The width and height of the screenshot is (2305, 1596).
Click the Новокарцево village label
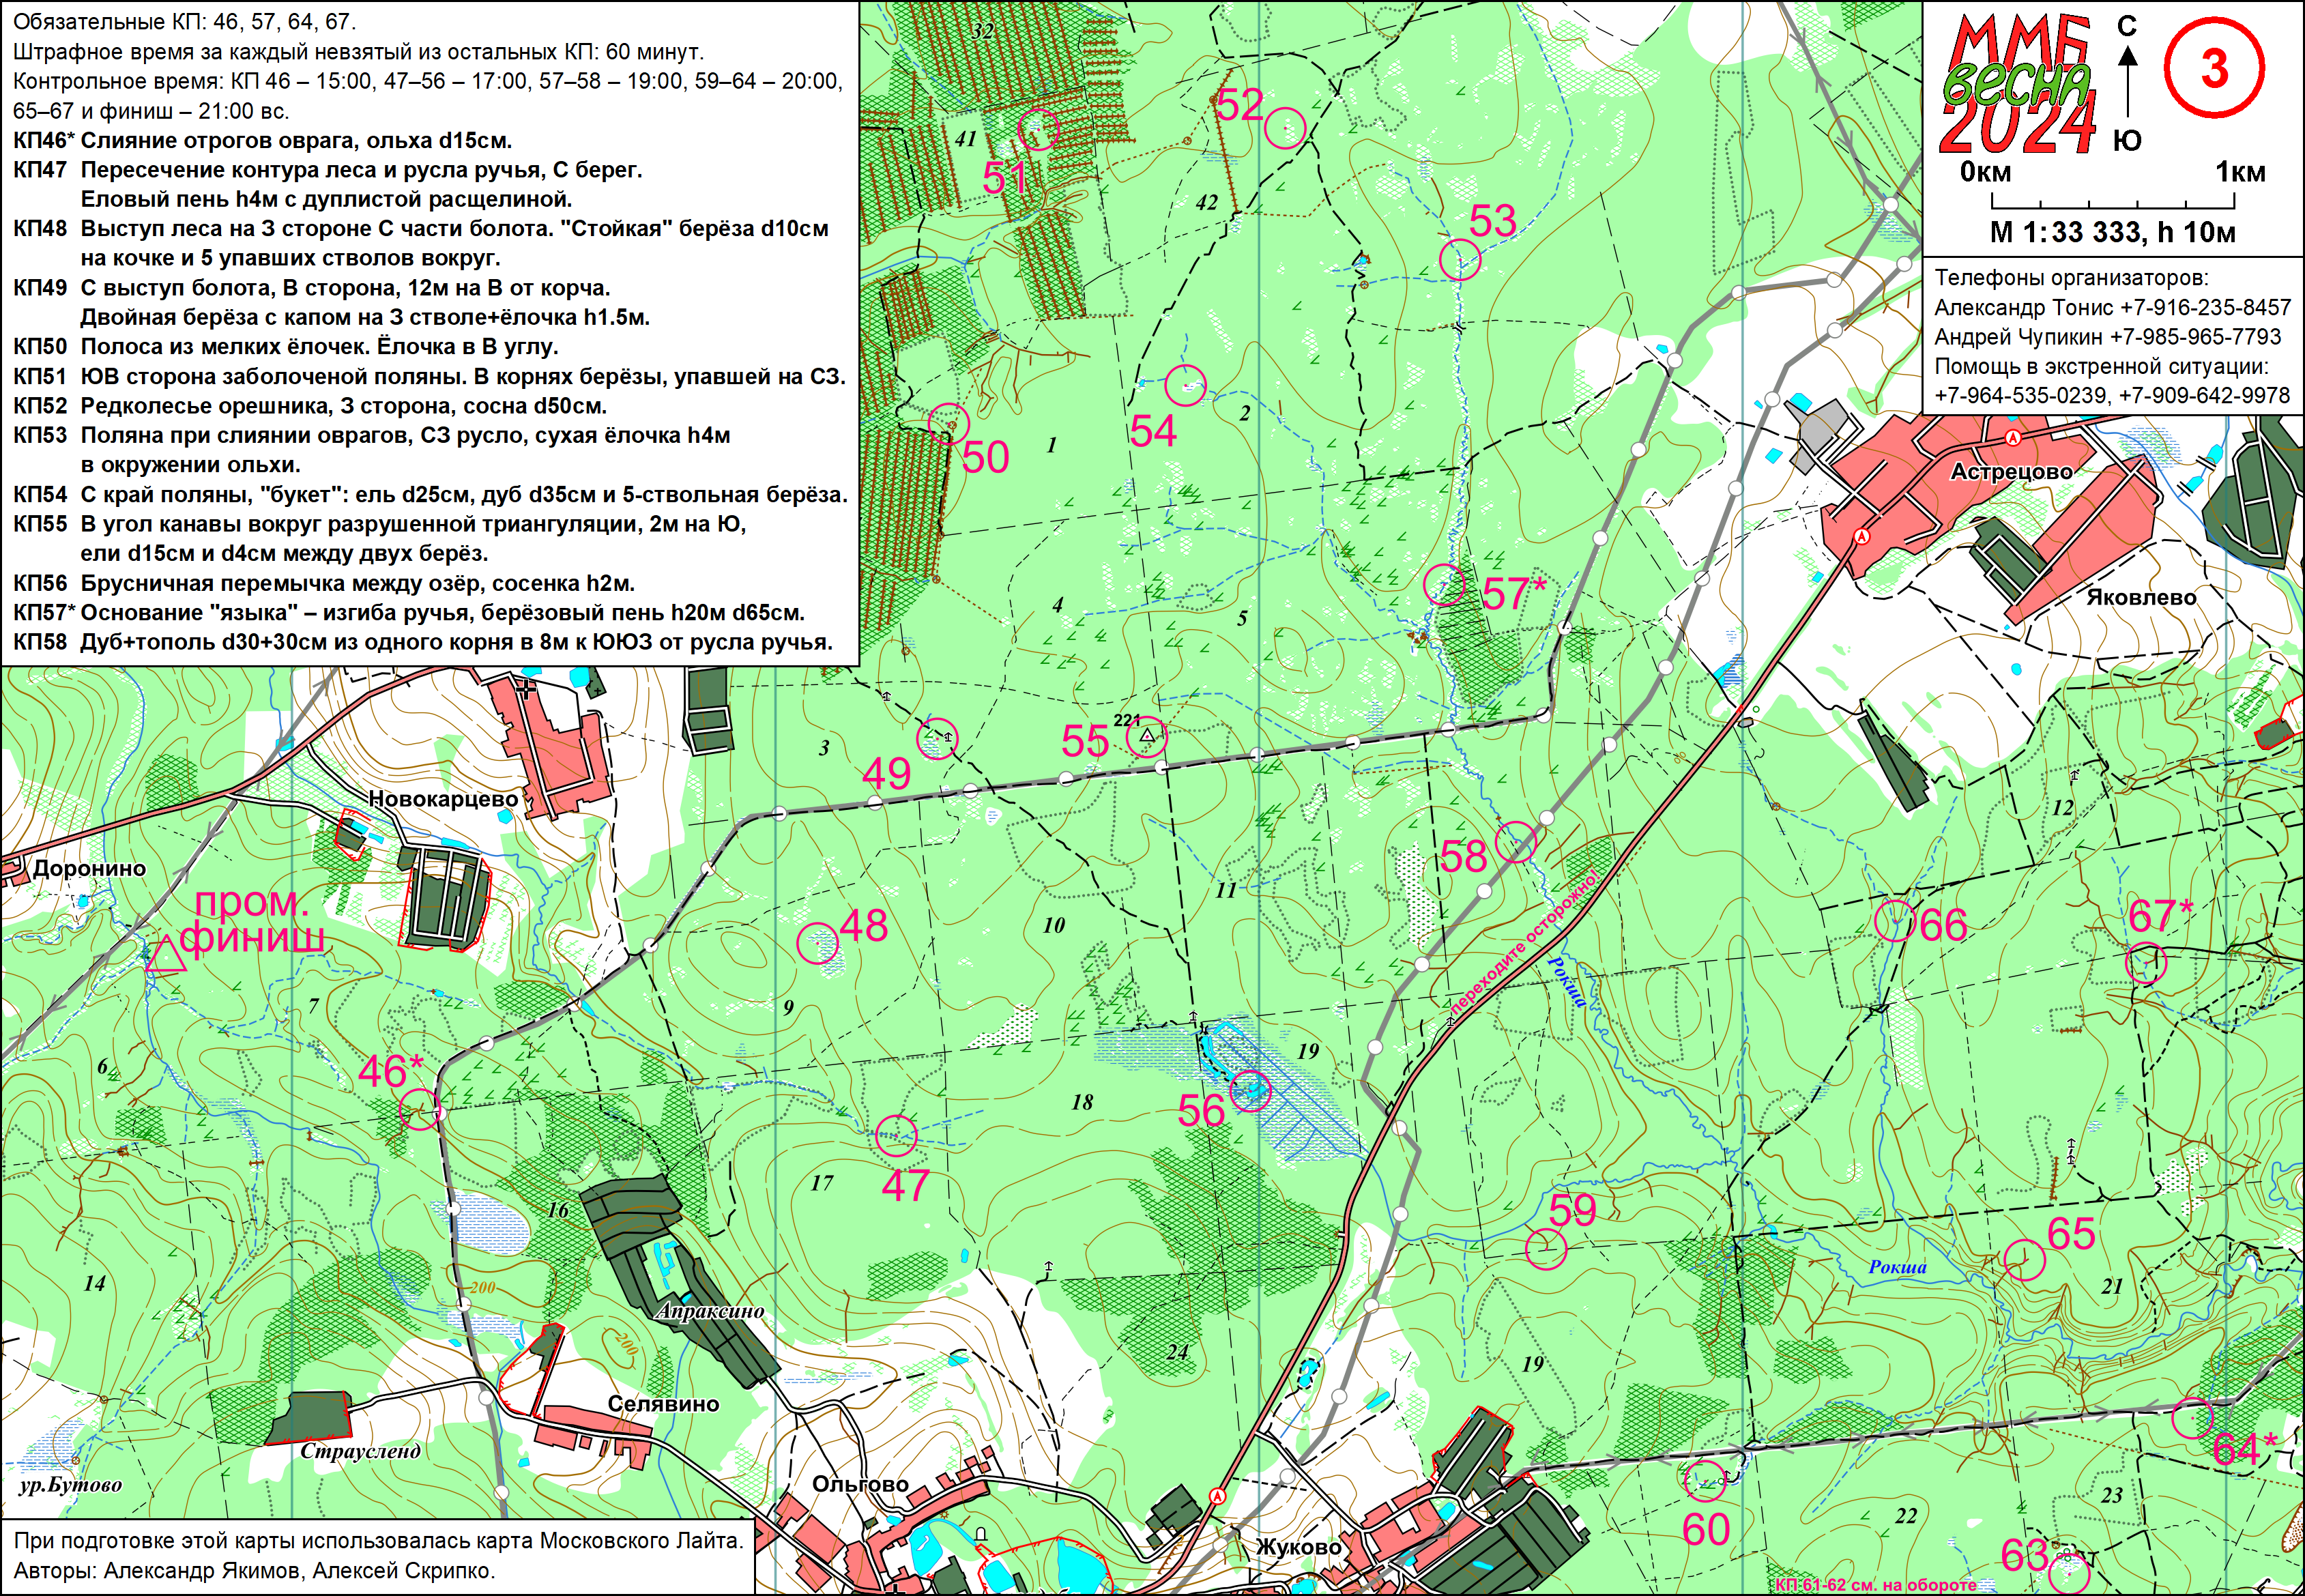pos(443,799)
